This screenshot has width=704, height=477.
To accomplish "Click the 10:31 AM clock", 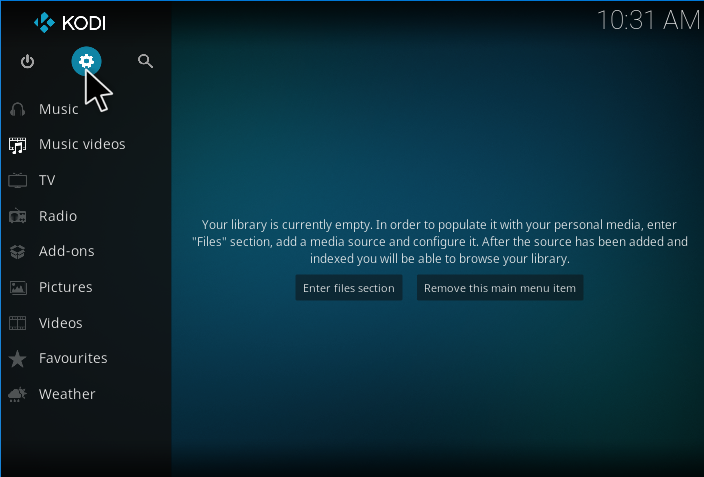I will tap(648, 20).
